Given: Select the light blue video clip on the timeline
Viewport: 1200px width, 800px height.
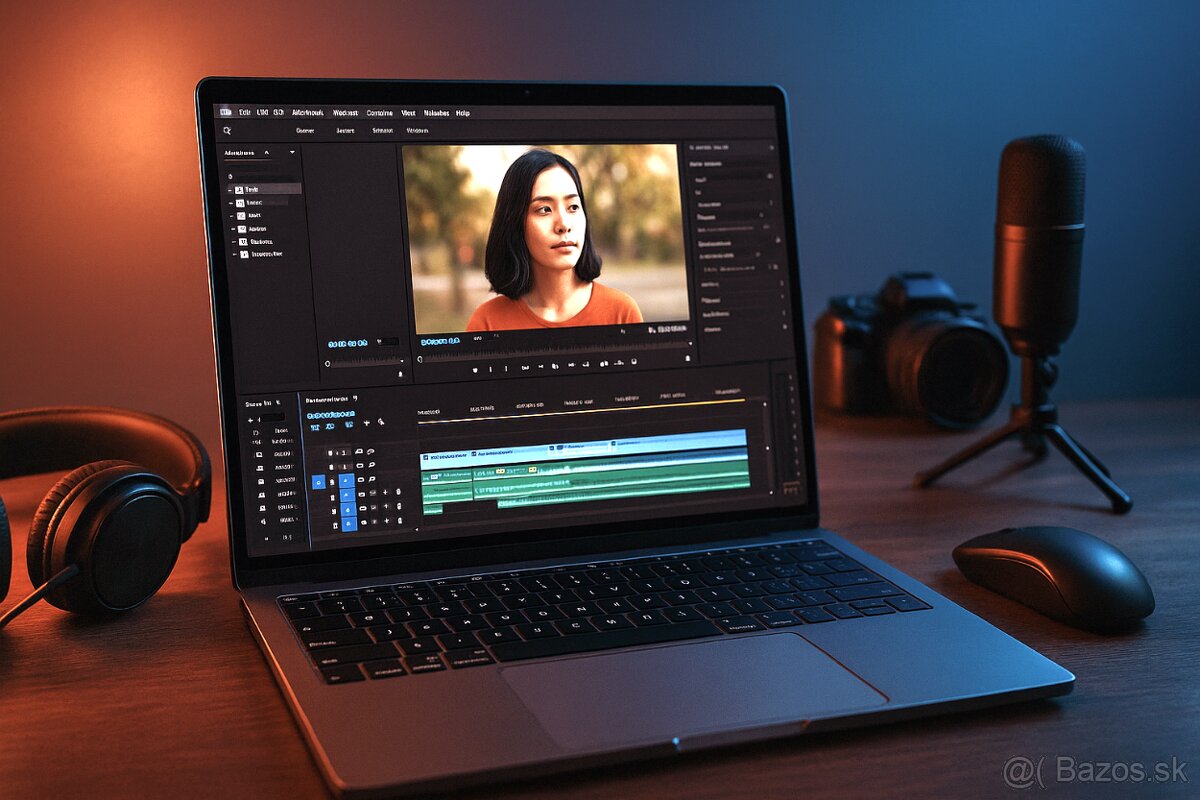Looking at the screenshot, I should point(584,448).
